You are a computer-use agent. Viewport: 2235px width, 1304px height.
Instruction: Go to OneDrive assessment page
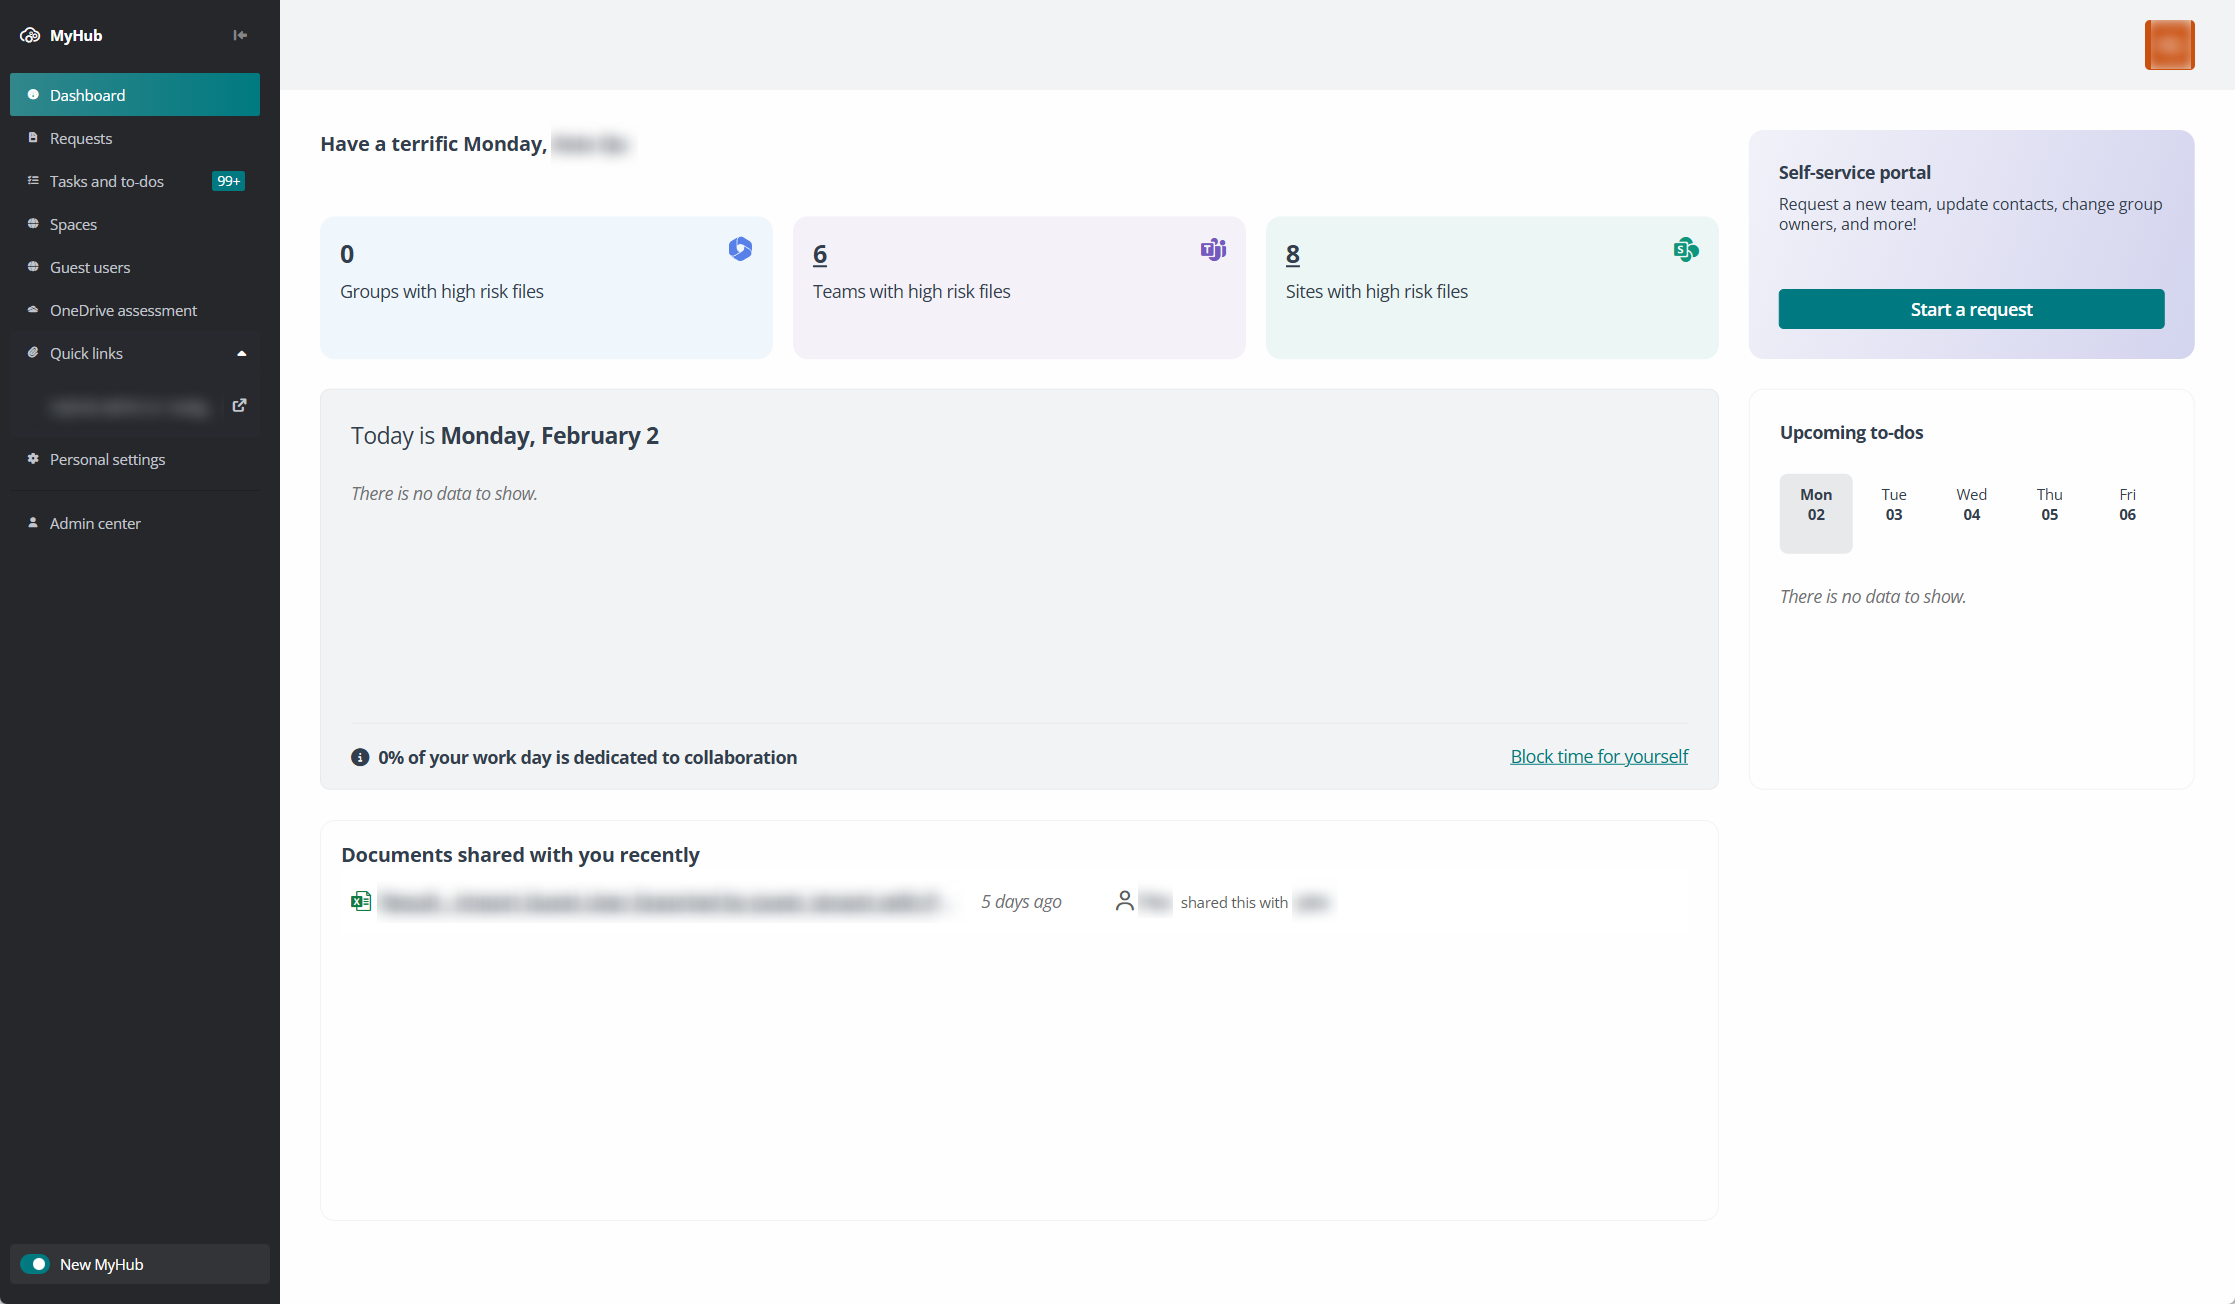pos(123,310)
